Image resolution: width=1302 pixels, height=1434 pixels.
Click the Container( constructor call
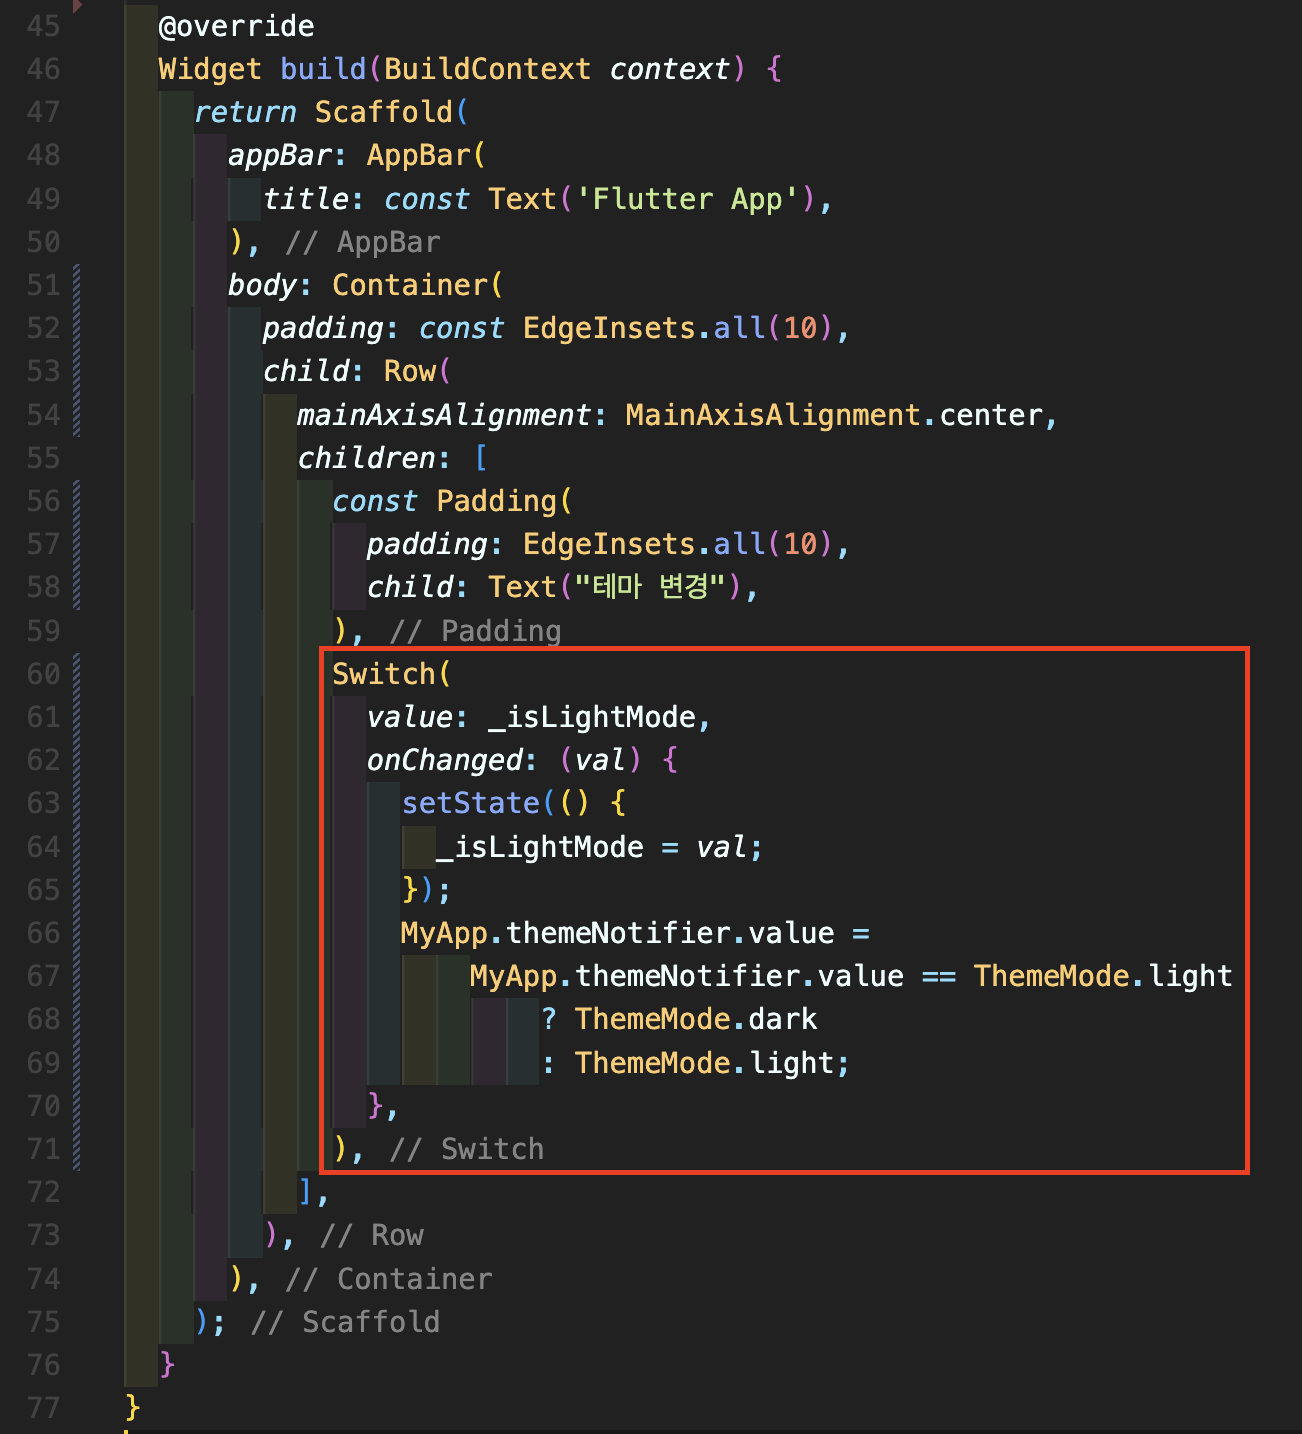click(417, 285)
